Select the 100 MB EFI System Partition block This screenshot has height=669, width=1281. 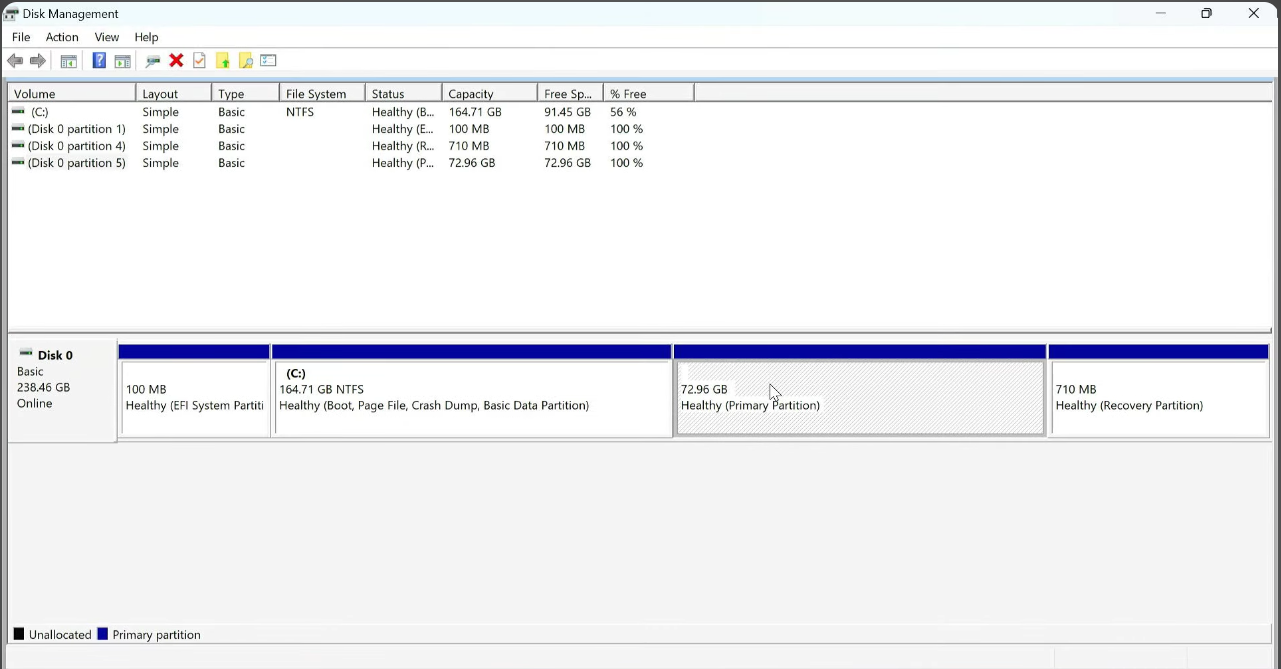click(194, 391)
